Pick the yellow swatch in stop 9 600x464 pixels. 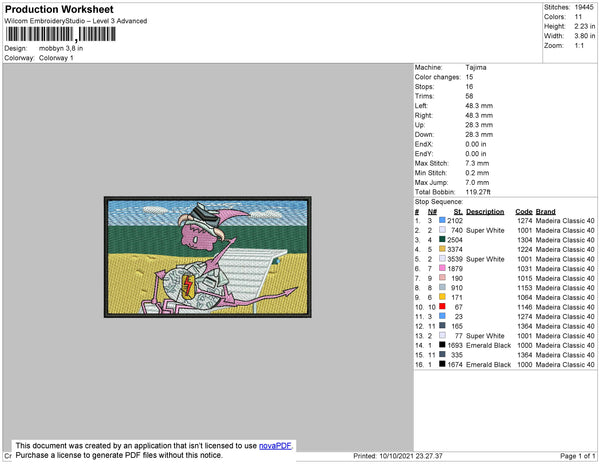point(442,297)
